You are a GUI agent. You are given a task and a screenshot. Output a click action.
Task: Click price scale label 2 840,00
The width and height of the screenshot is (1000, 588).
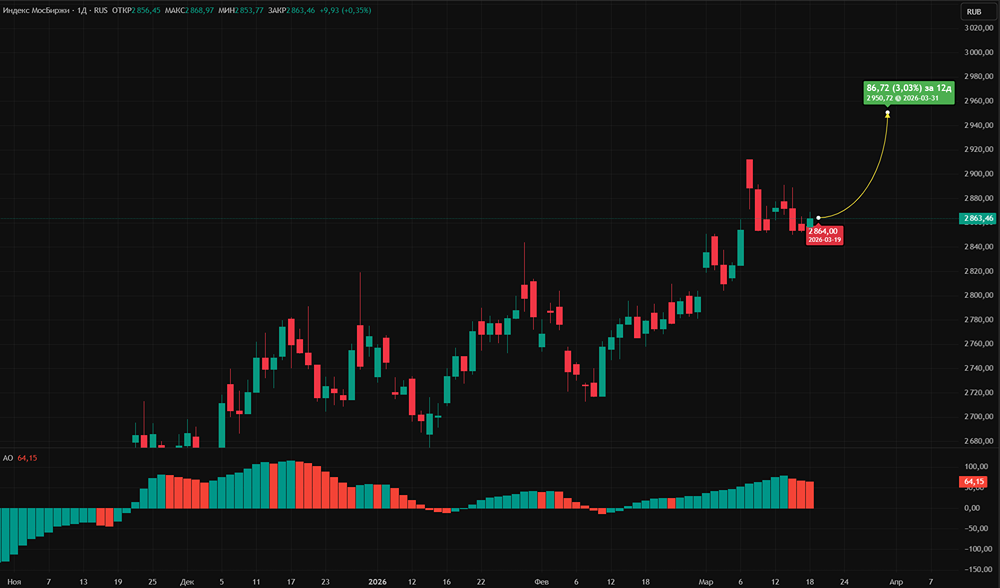tap(979, 247)
